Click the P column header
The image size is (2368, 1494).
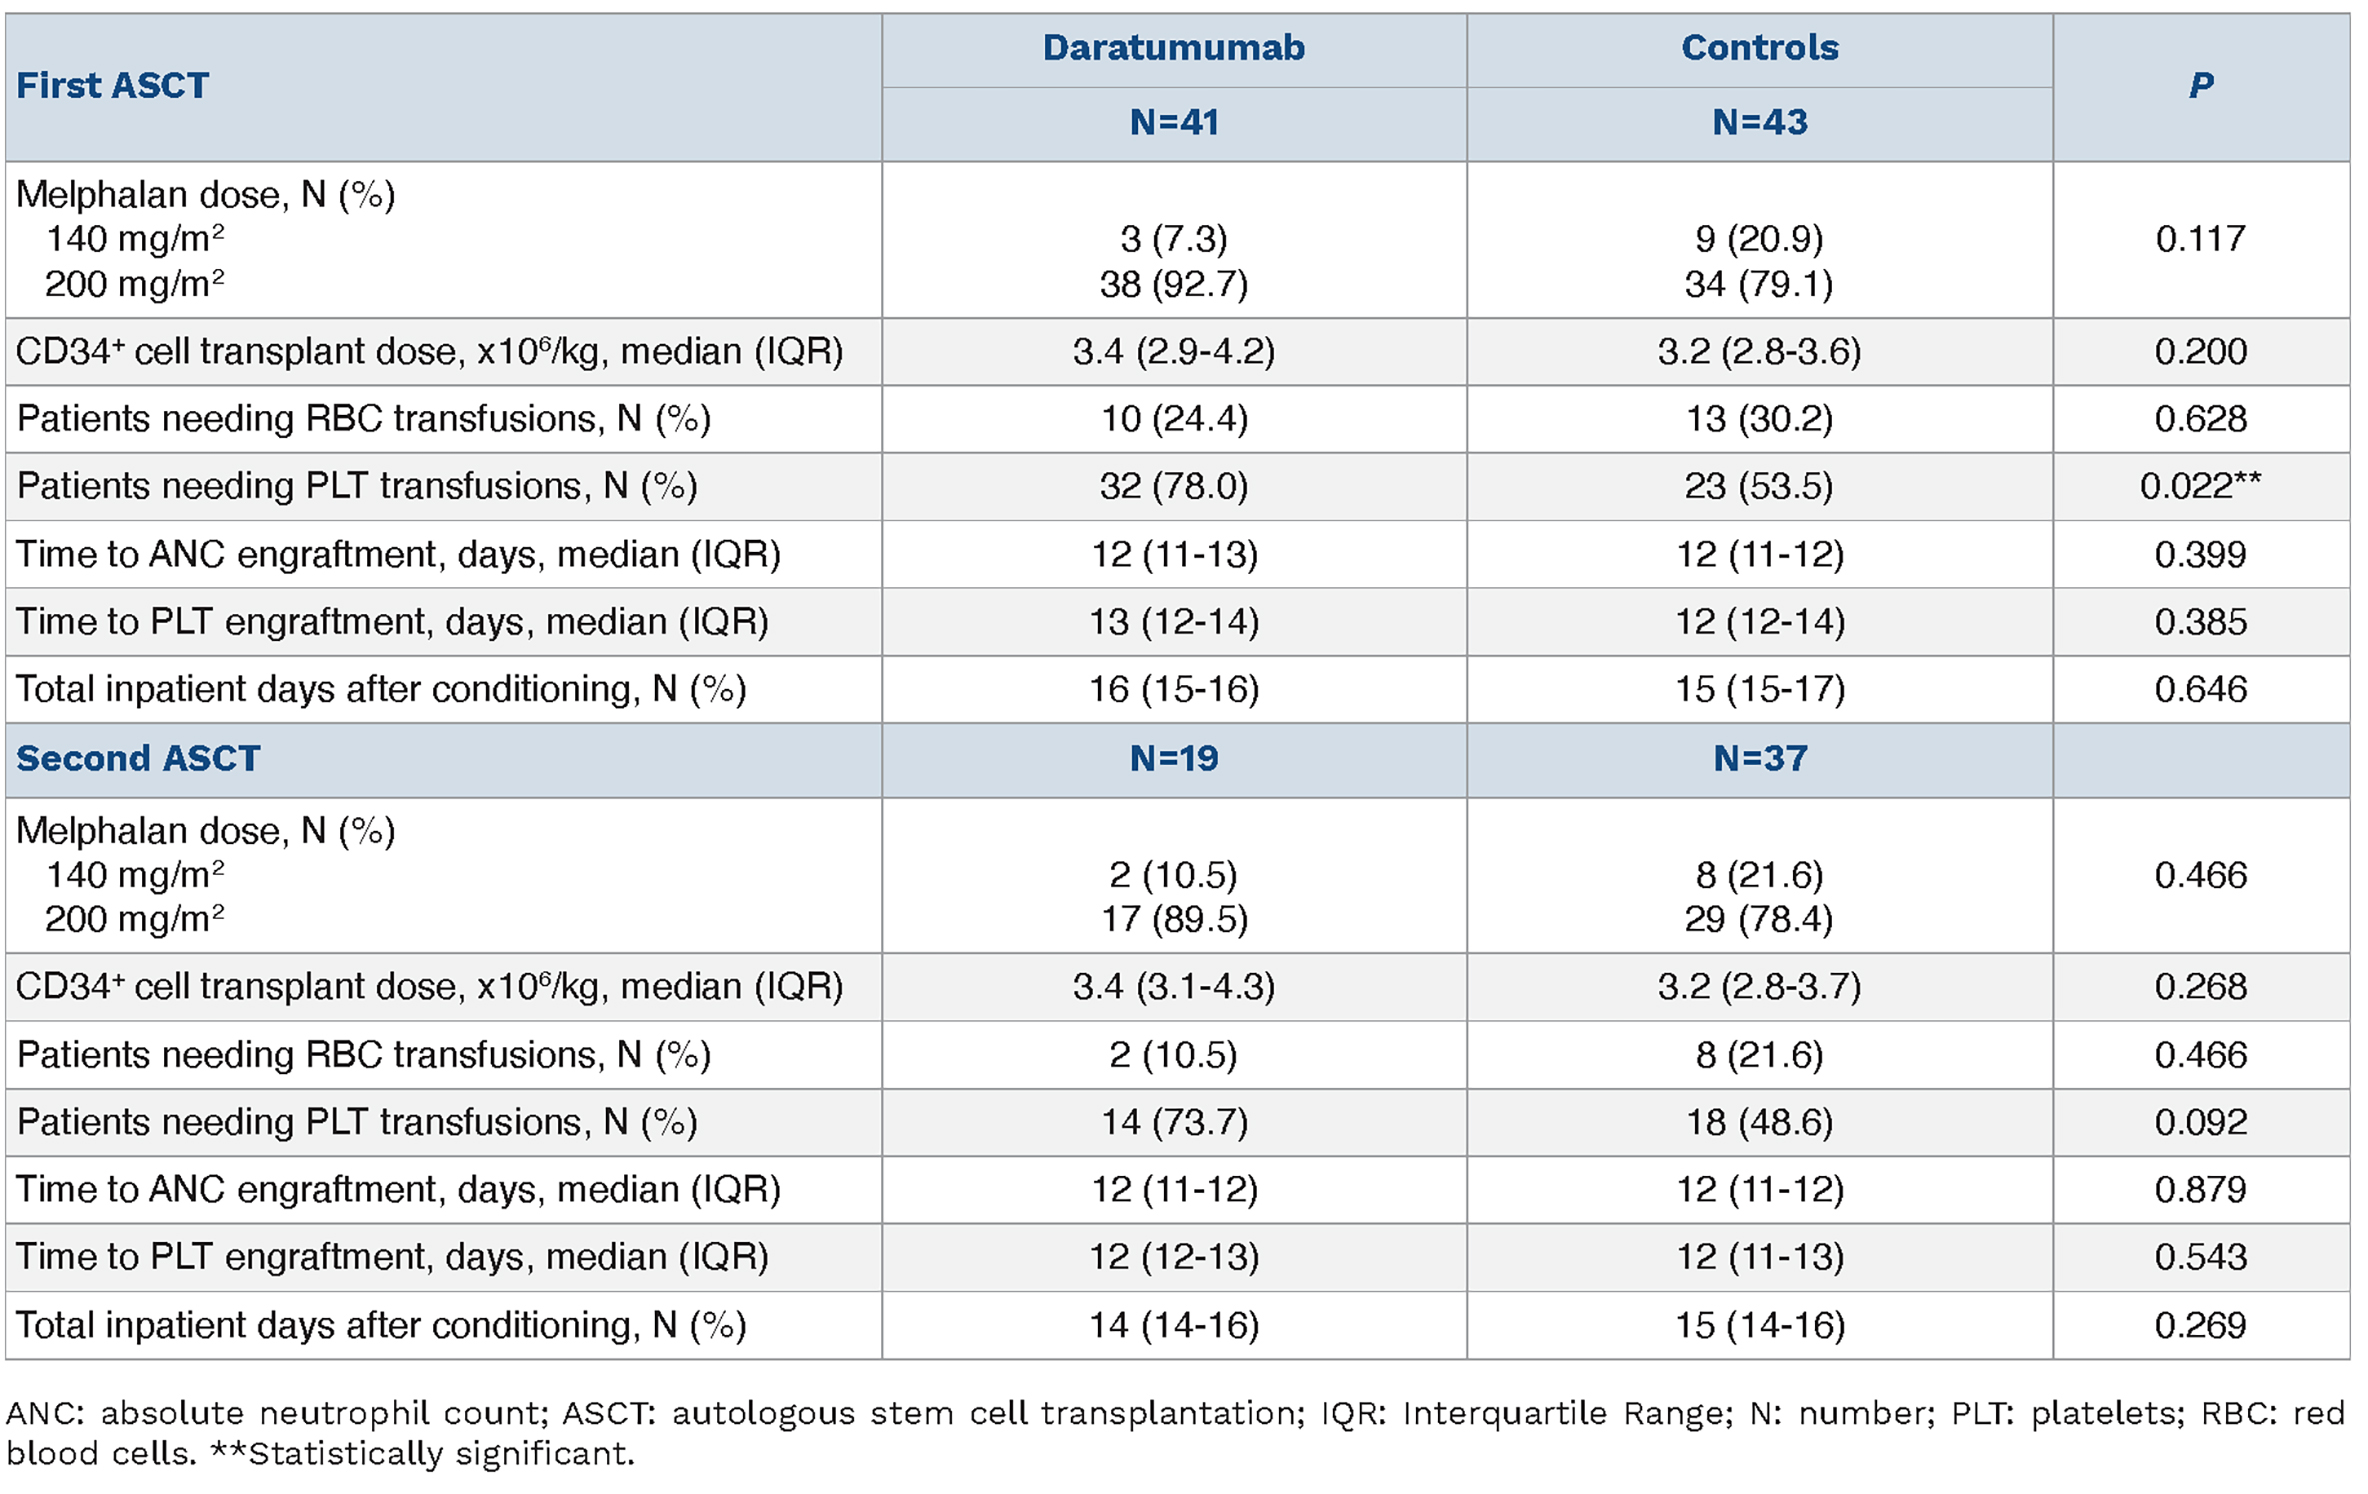coord(2200,86)
